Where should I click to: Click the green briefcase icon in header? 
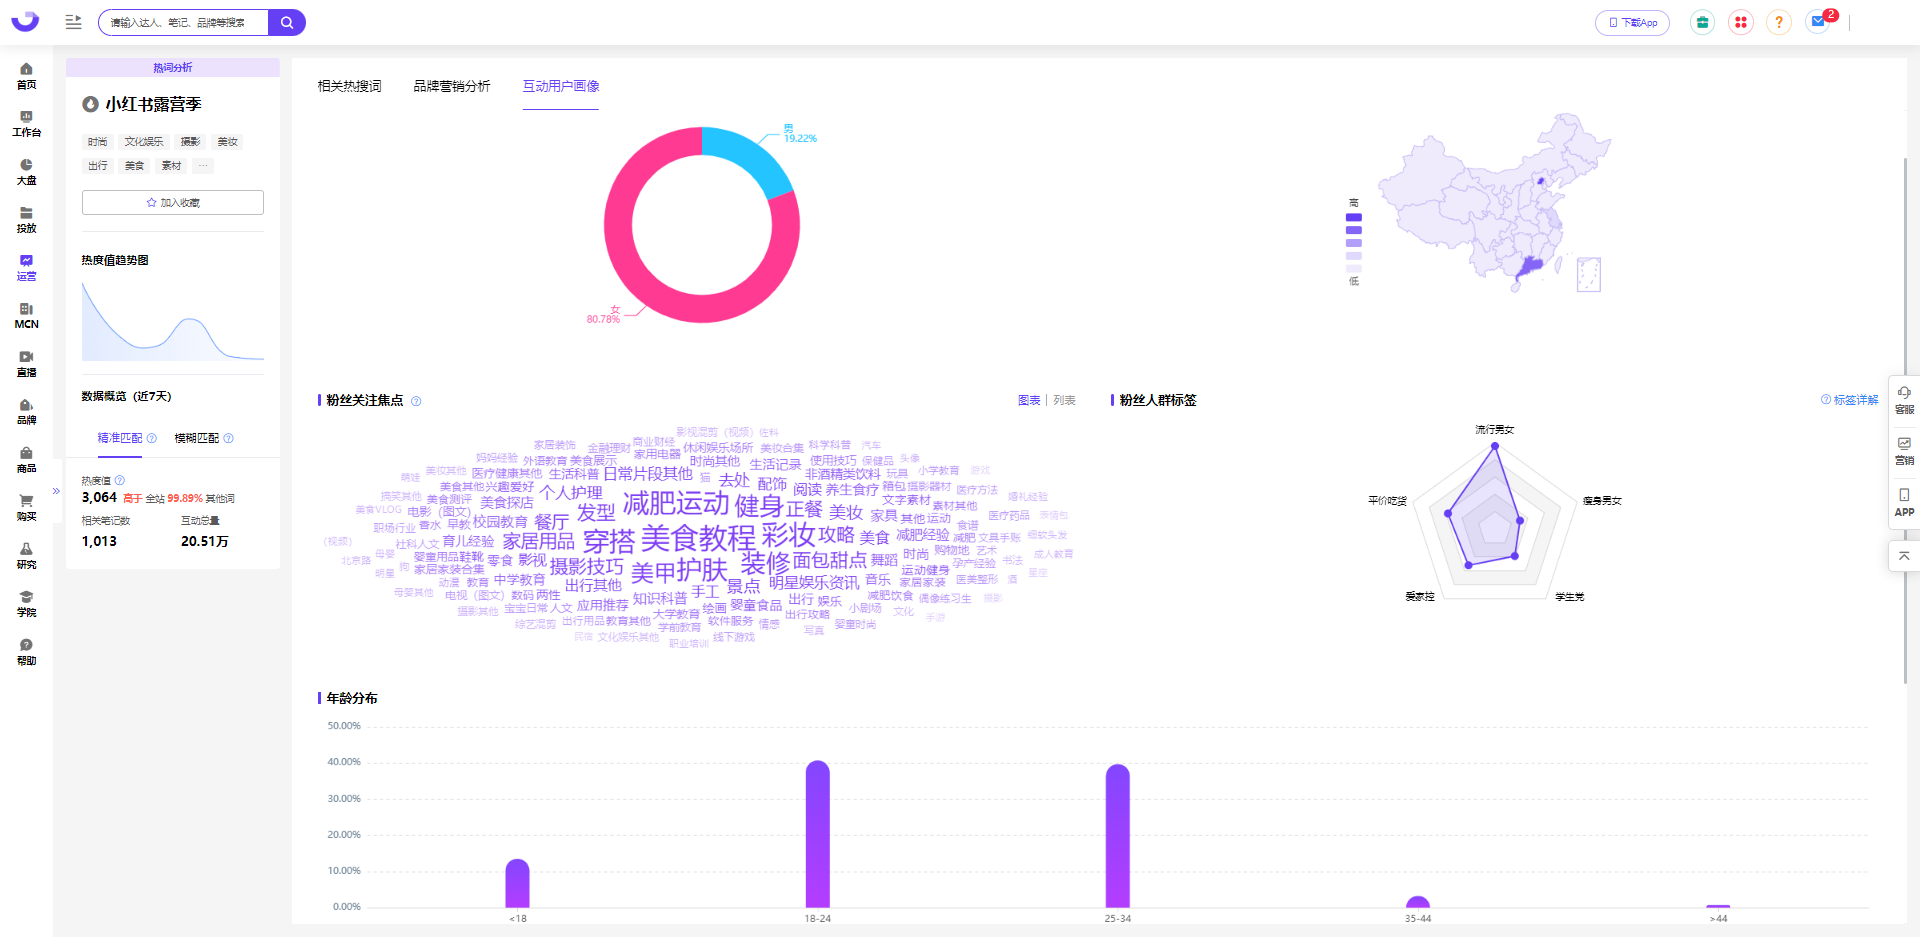pos(1702,22)
